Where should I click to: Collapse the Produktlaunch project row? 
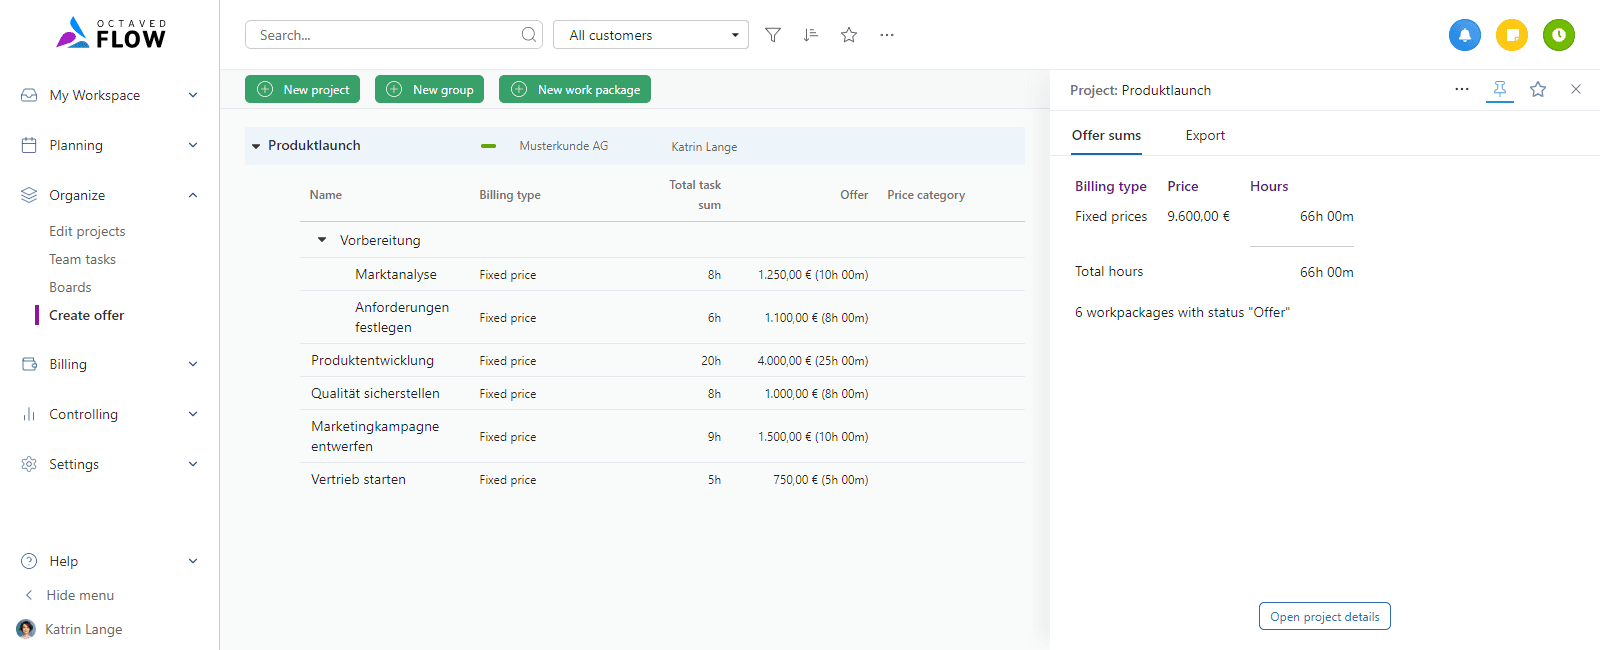(x=256, y=146)
